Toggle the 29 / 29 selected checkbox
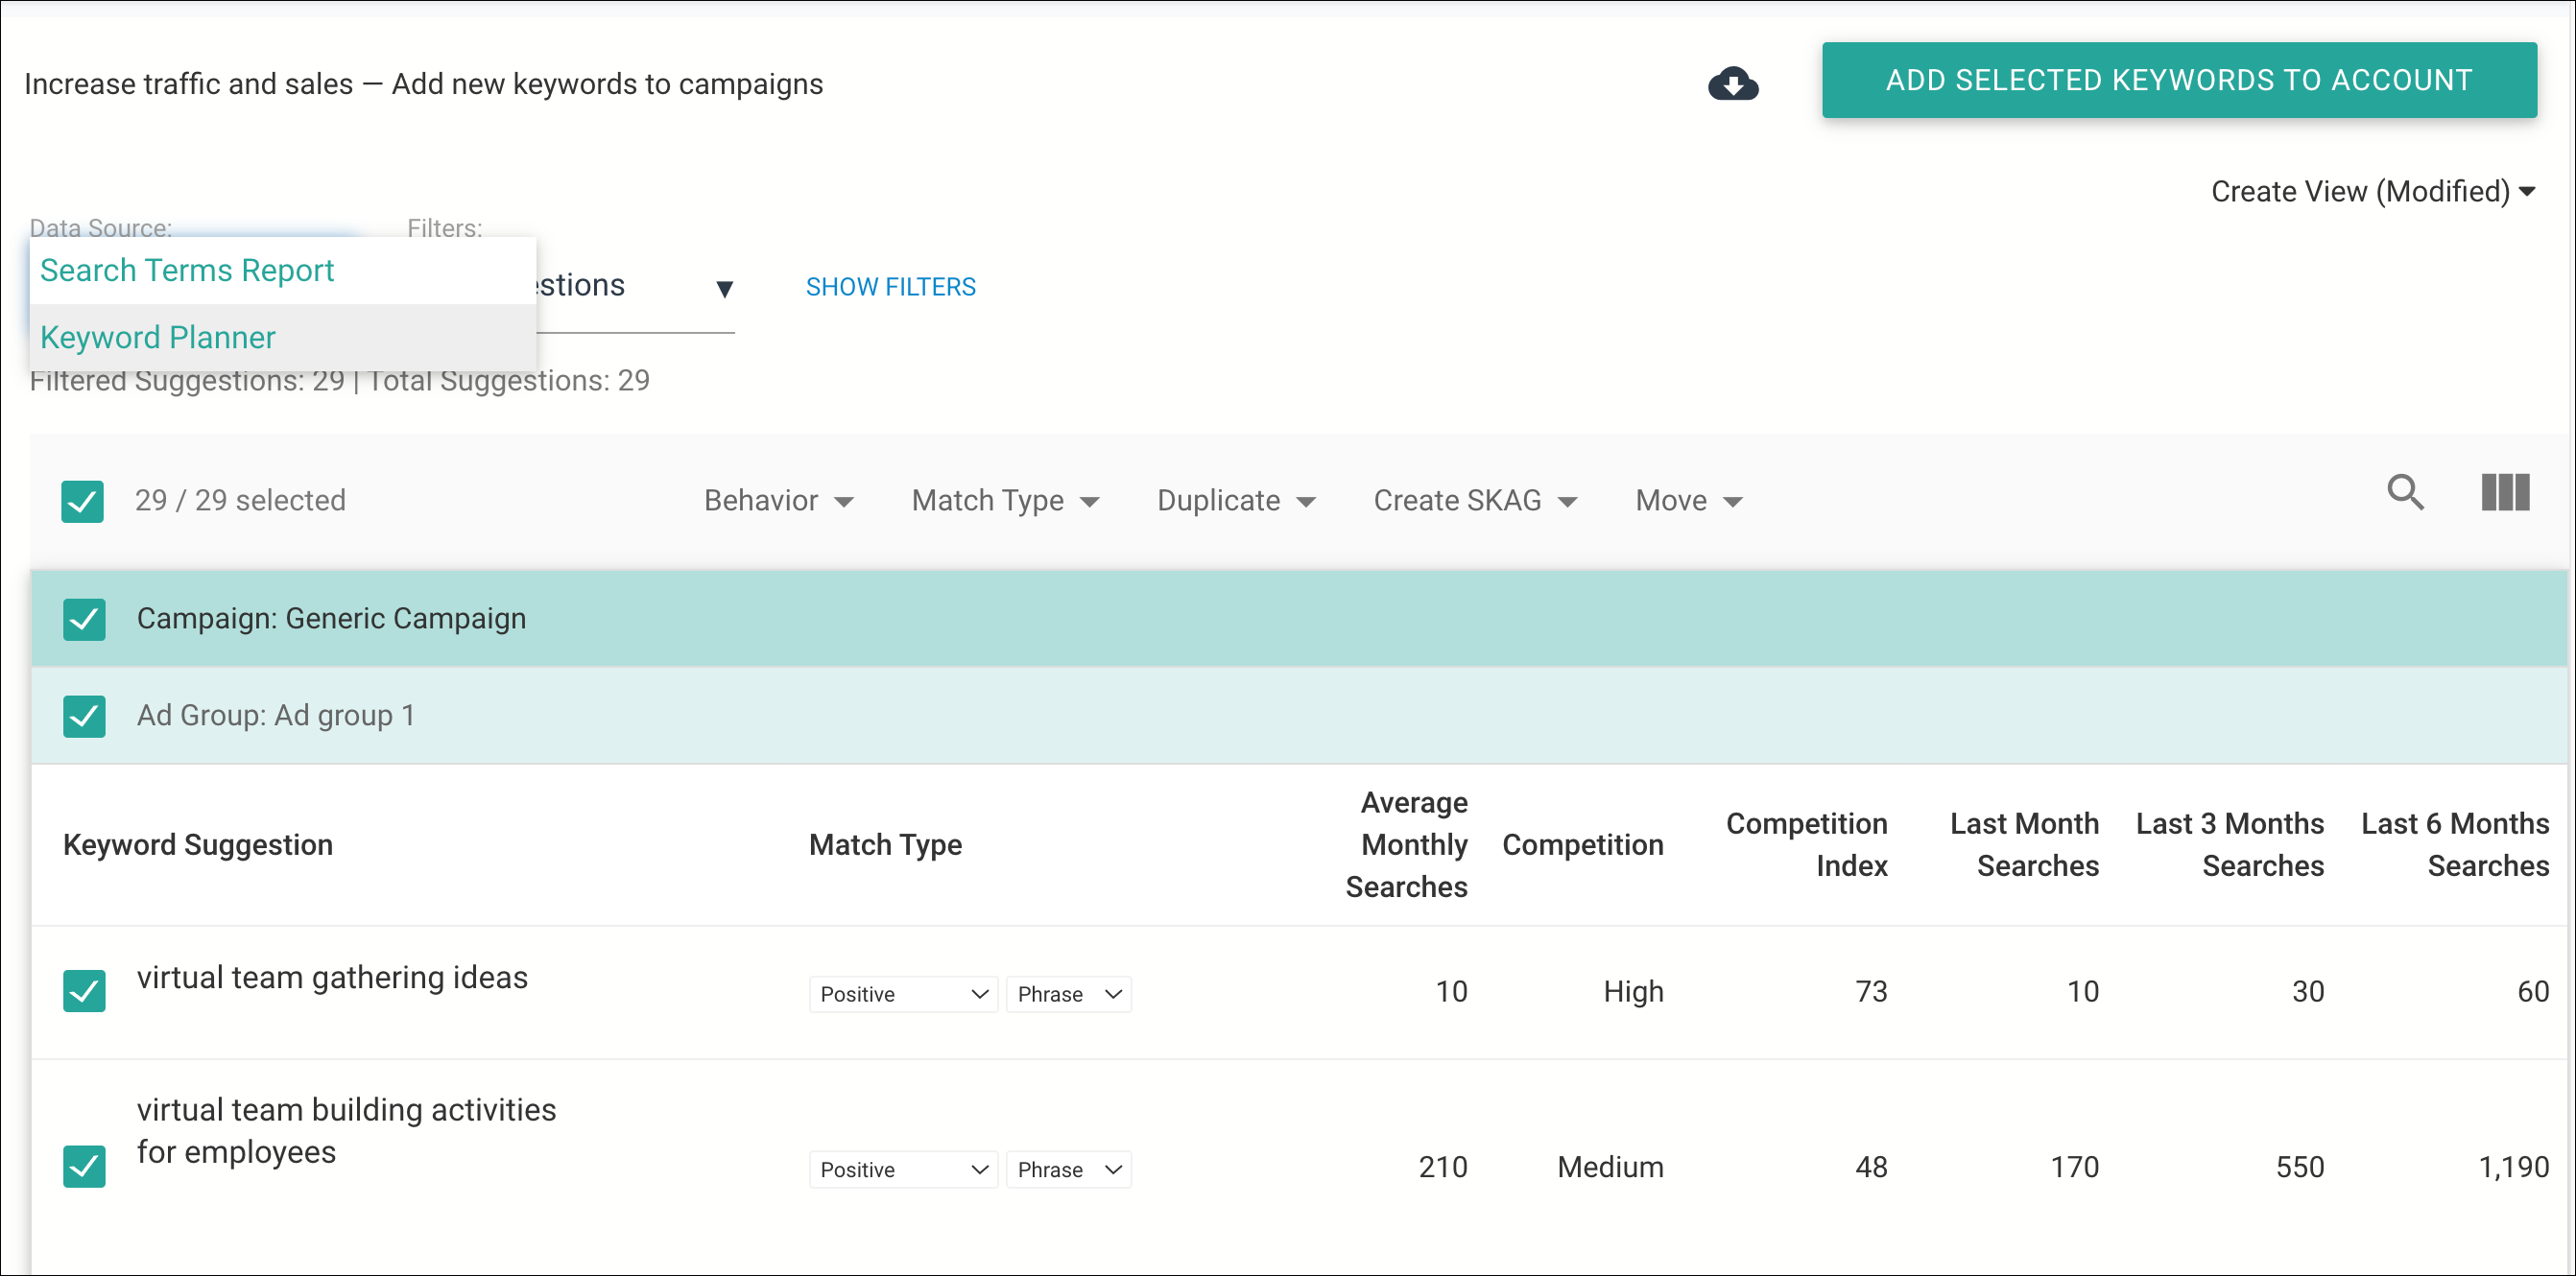The height and width of the screenshot is (1276, 2576). (82, 501)
